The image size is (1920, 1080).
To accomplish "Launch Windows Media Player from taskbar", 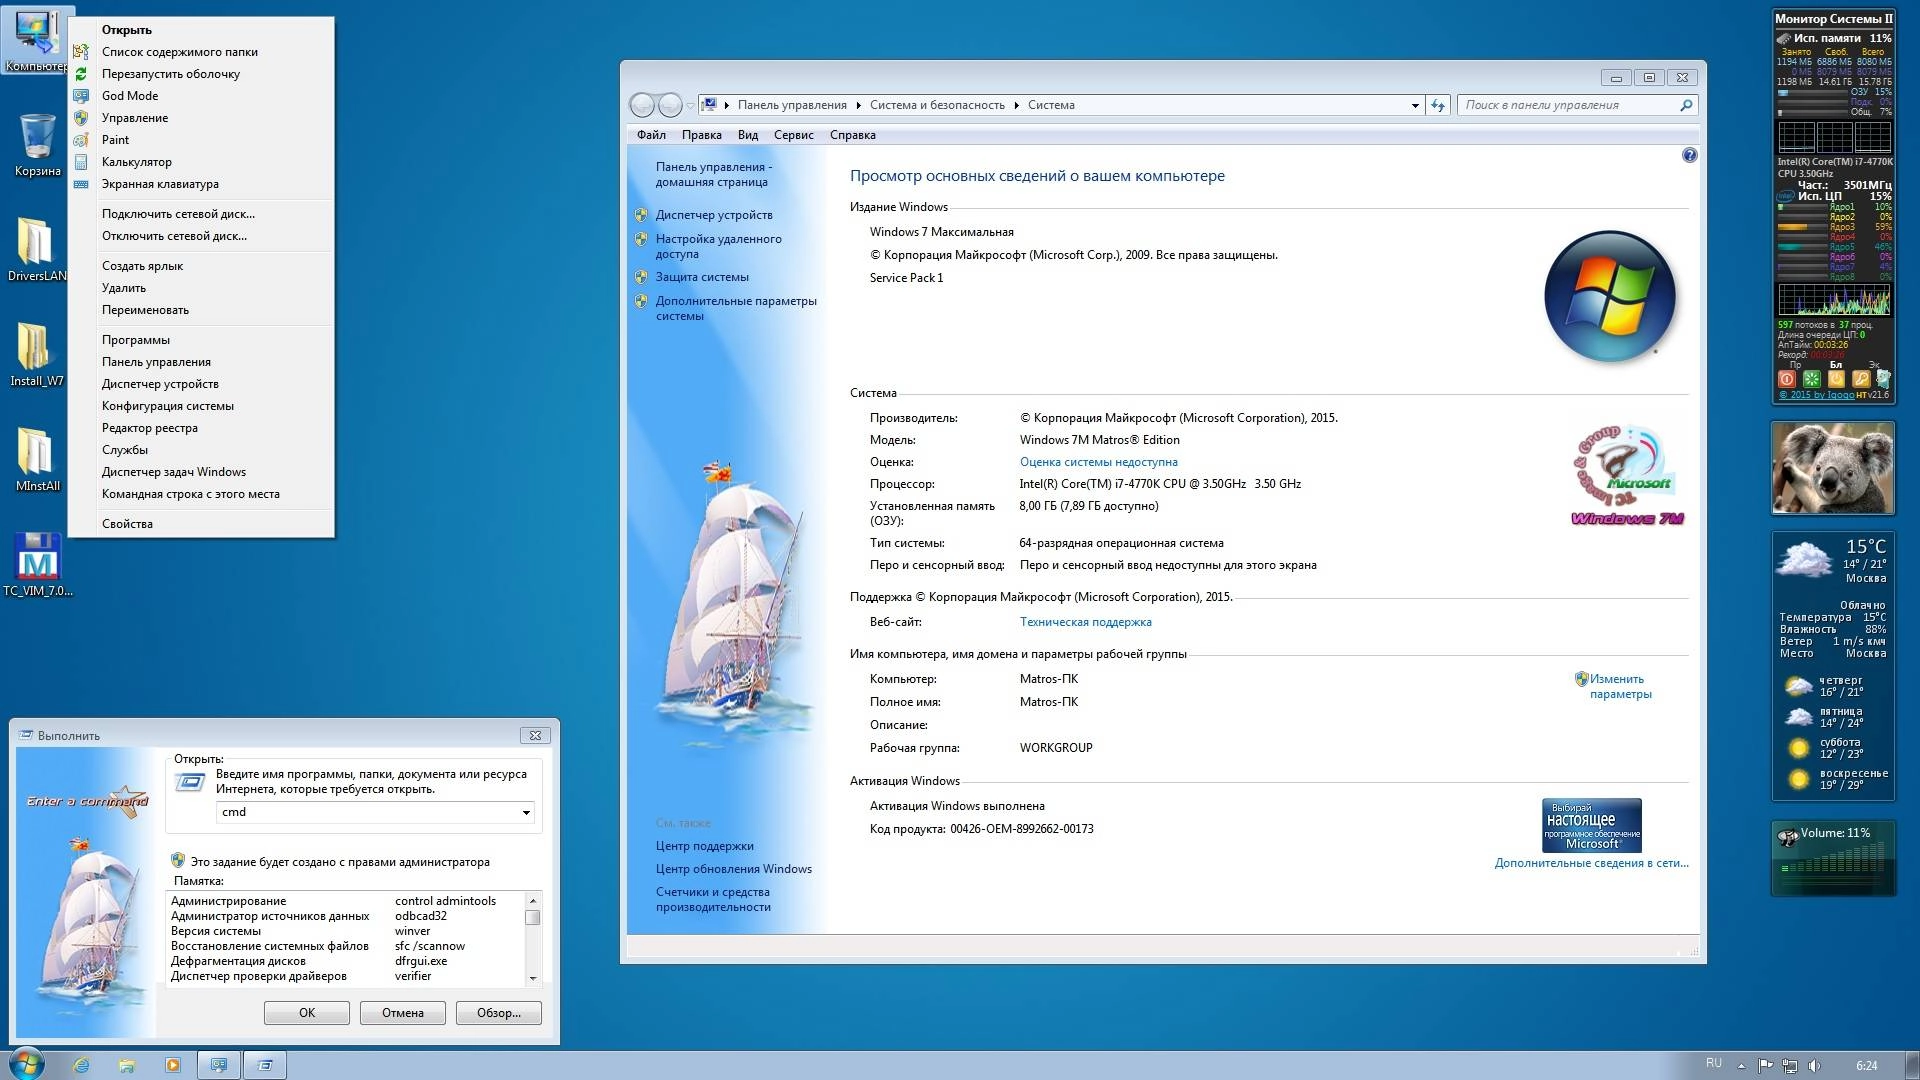I will tap(172, 1065).
